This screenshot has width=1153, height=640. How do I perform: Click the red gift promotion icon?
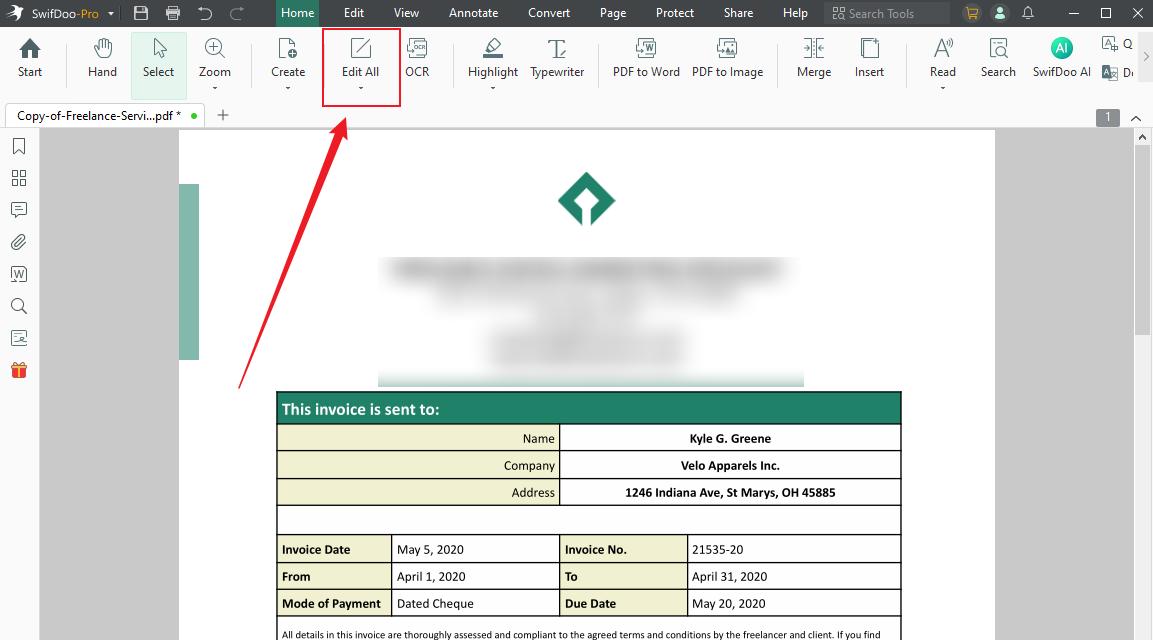coord(18,369)
